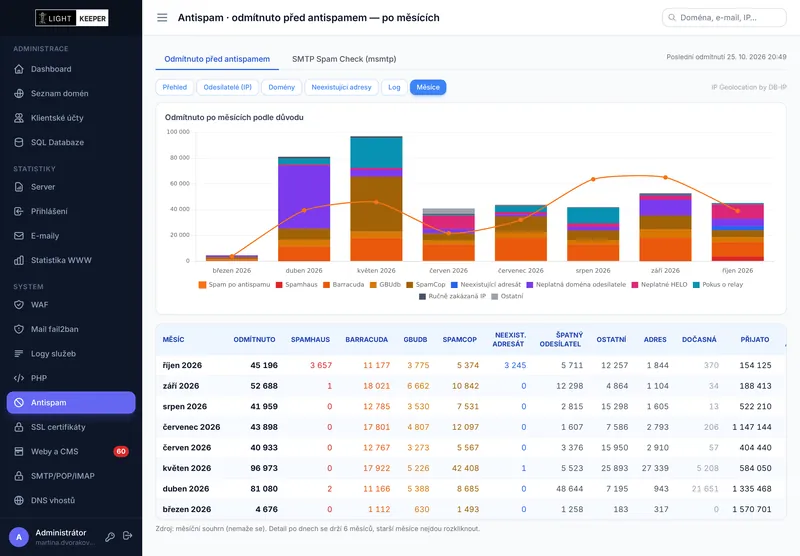Viewport: 800px width, 556px height.
Task: Click the orange line point over srpen 2026
Action: 593,179
